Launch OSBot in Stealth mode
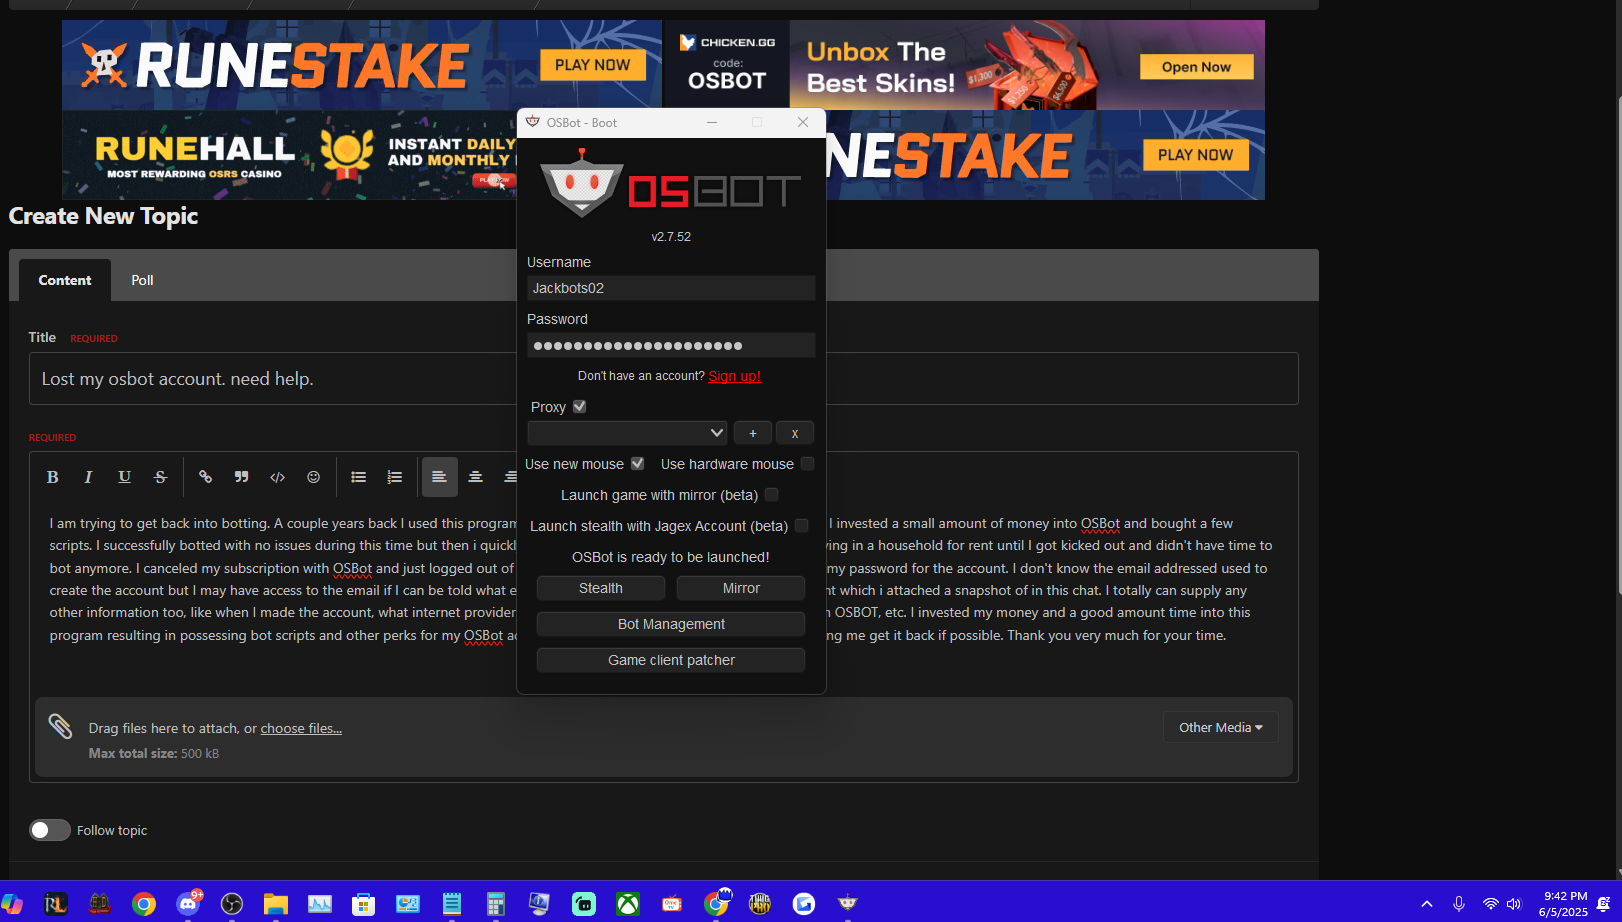1622x922 pixels. (x=601, y=588)
